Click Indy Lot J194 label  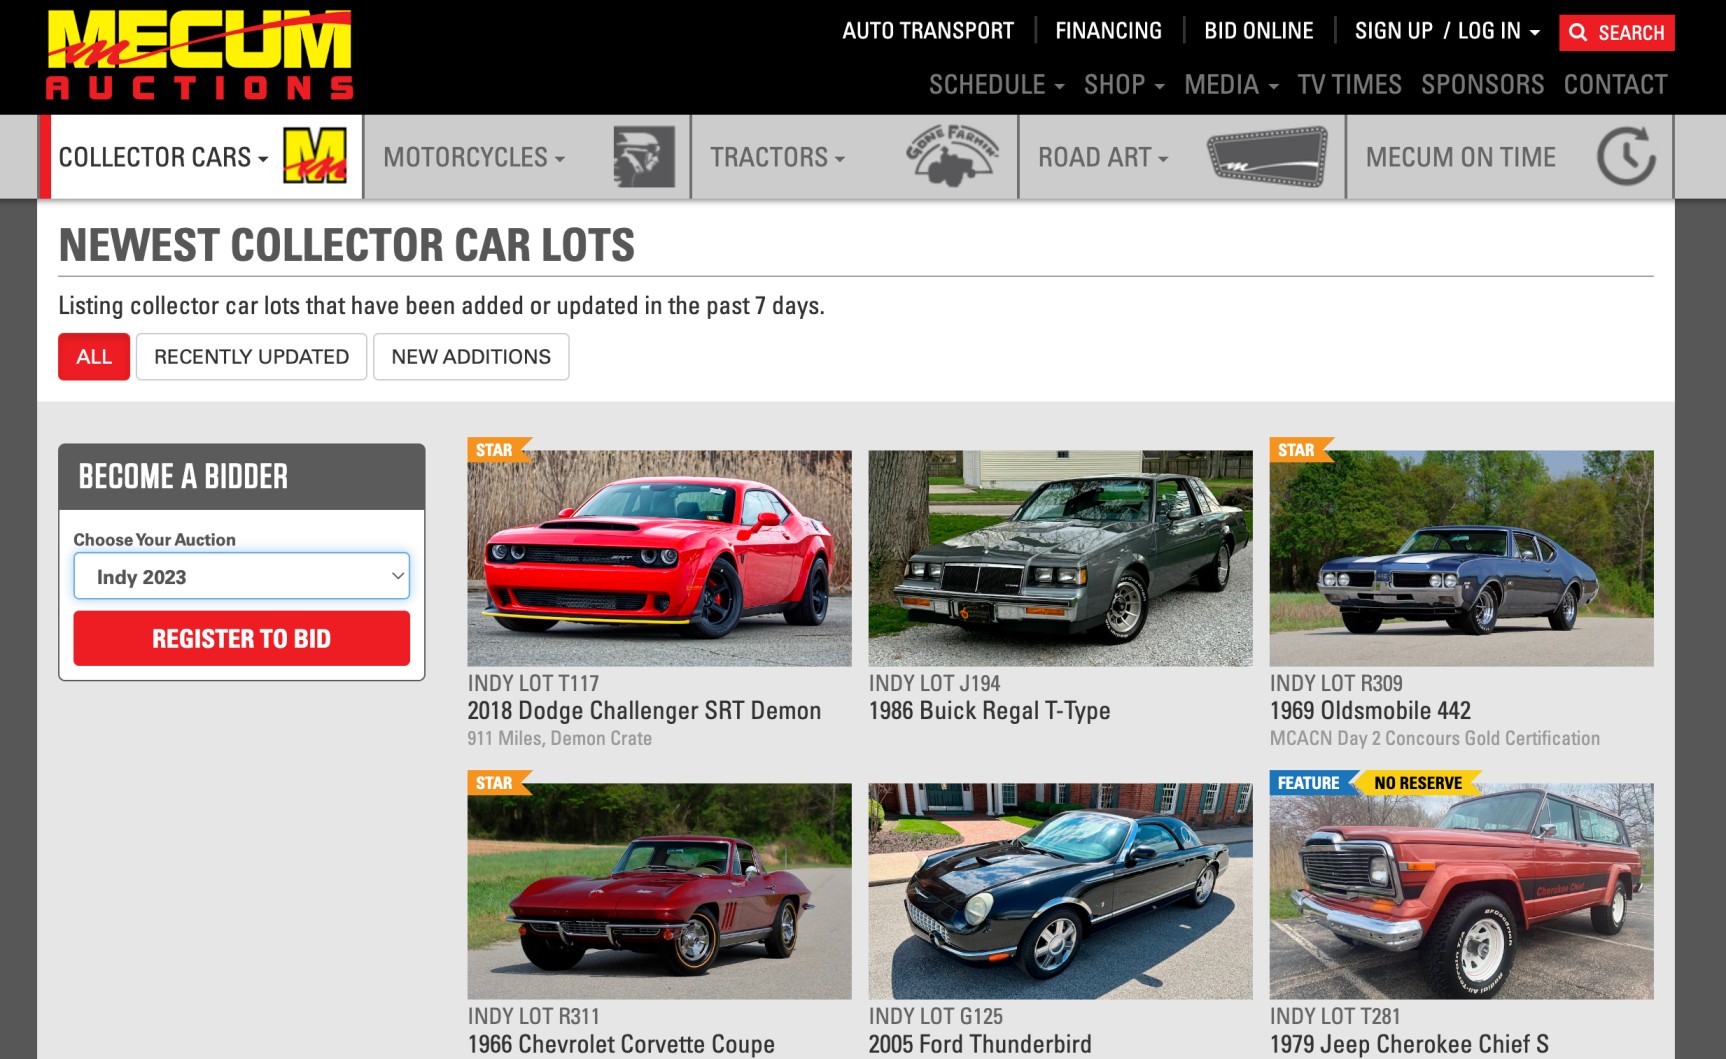934,683
